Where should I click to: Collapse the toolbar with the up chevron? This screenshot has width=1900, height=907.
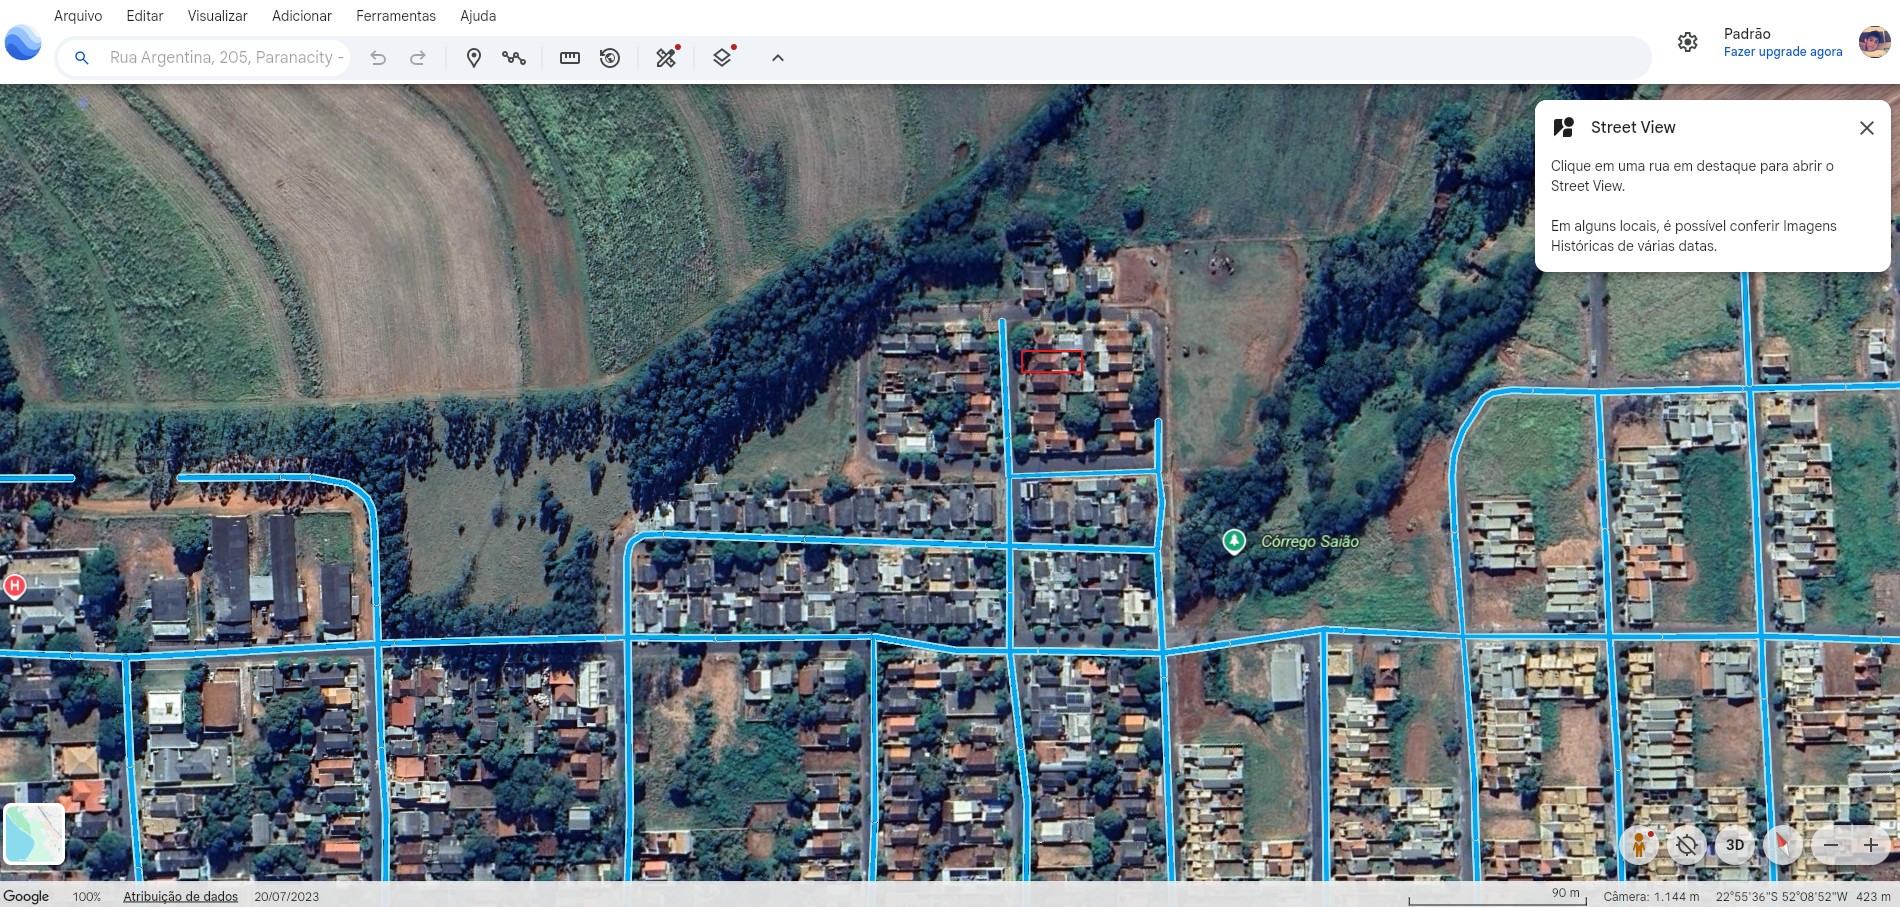[778, 58]
